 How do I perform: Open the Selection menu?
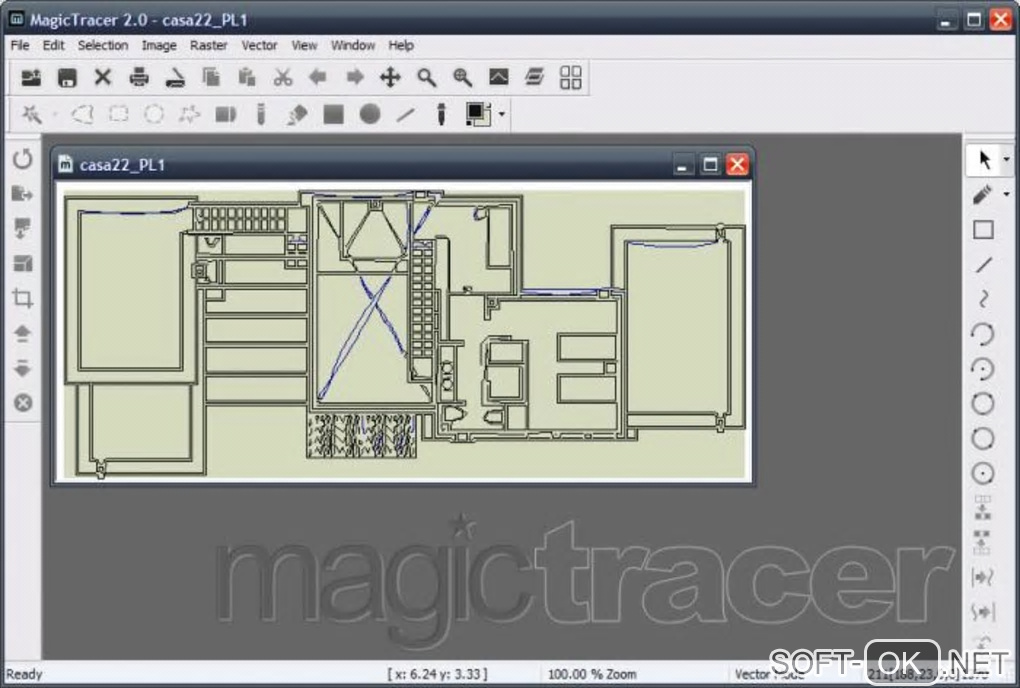[x=103, y=45]
